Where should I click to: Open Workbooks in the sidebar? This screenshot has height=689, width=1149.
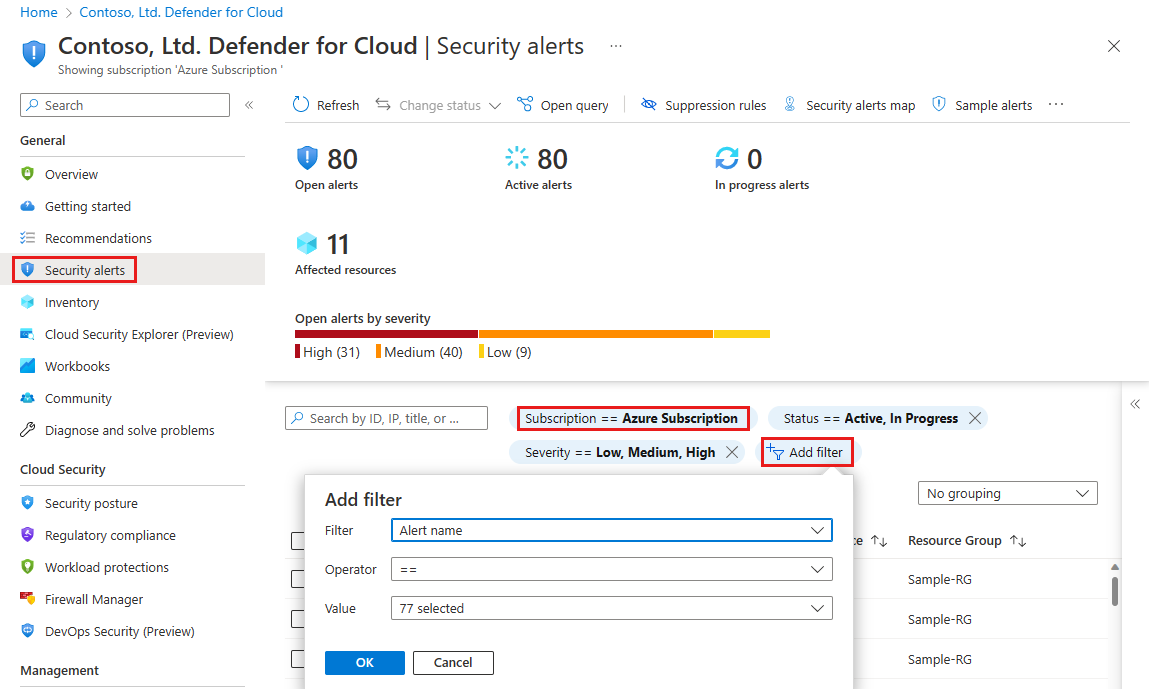pos(77,366)
